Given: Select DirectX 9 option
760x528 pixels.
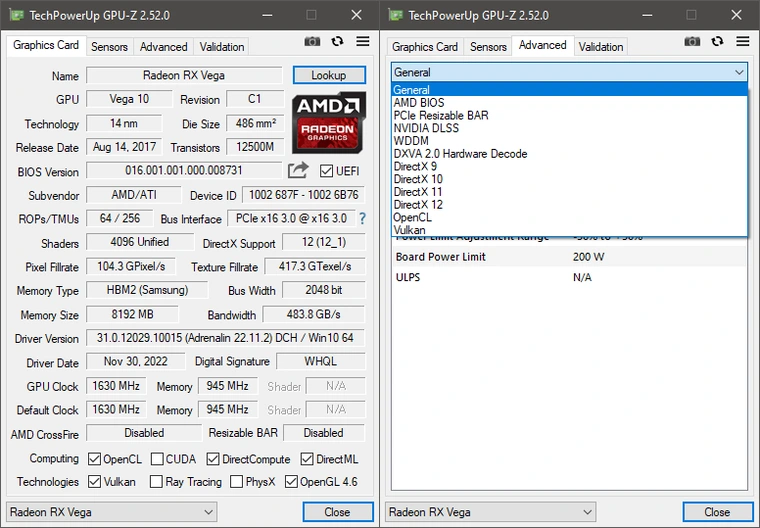Looking at the screenshot, I should coord(569,166).
